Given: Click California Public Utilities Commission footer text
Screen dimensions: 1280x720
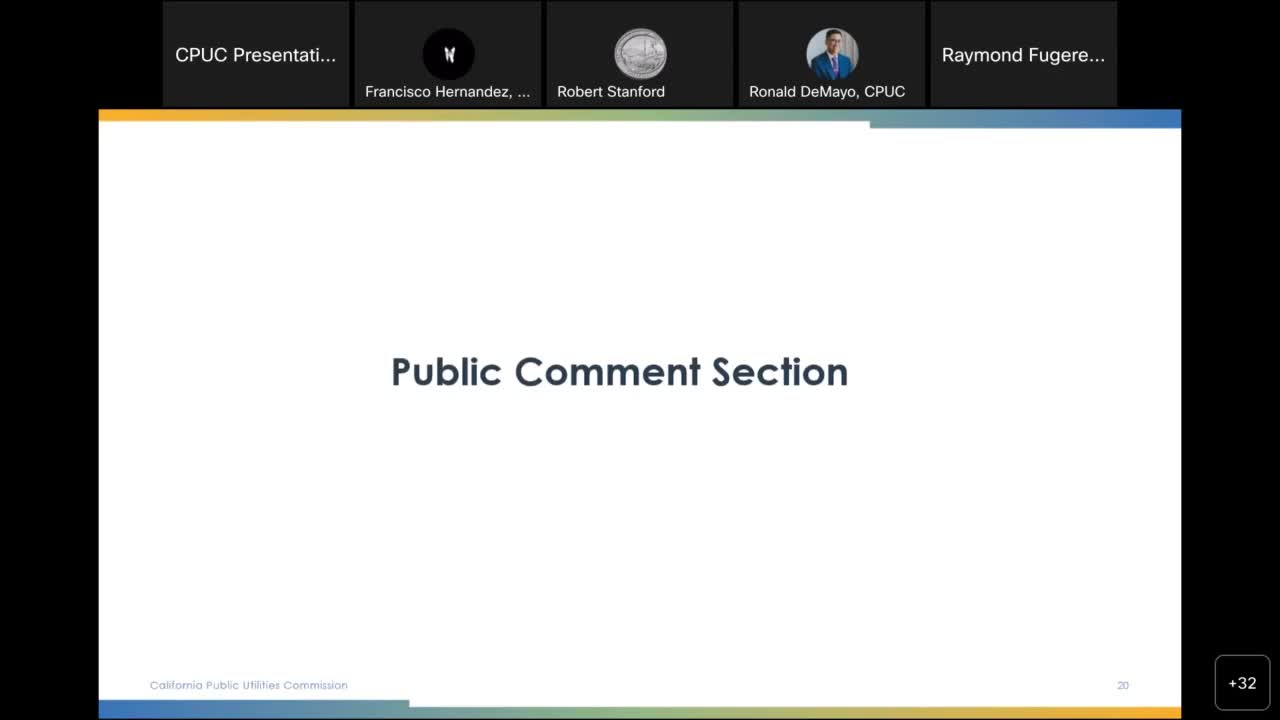Looking at the screenshot, I should pyautogui.click(x=248, y=685).
